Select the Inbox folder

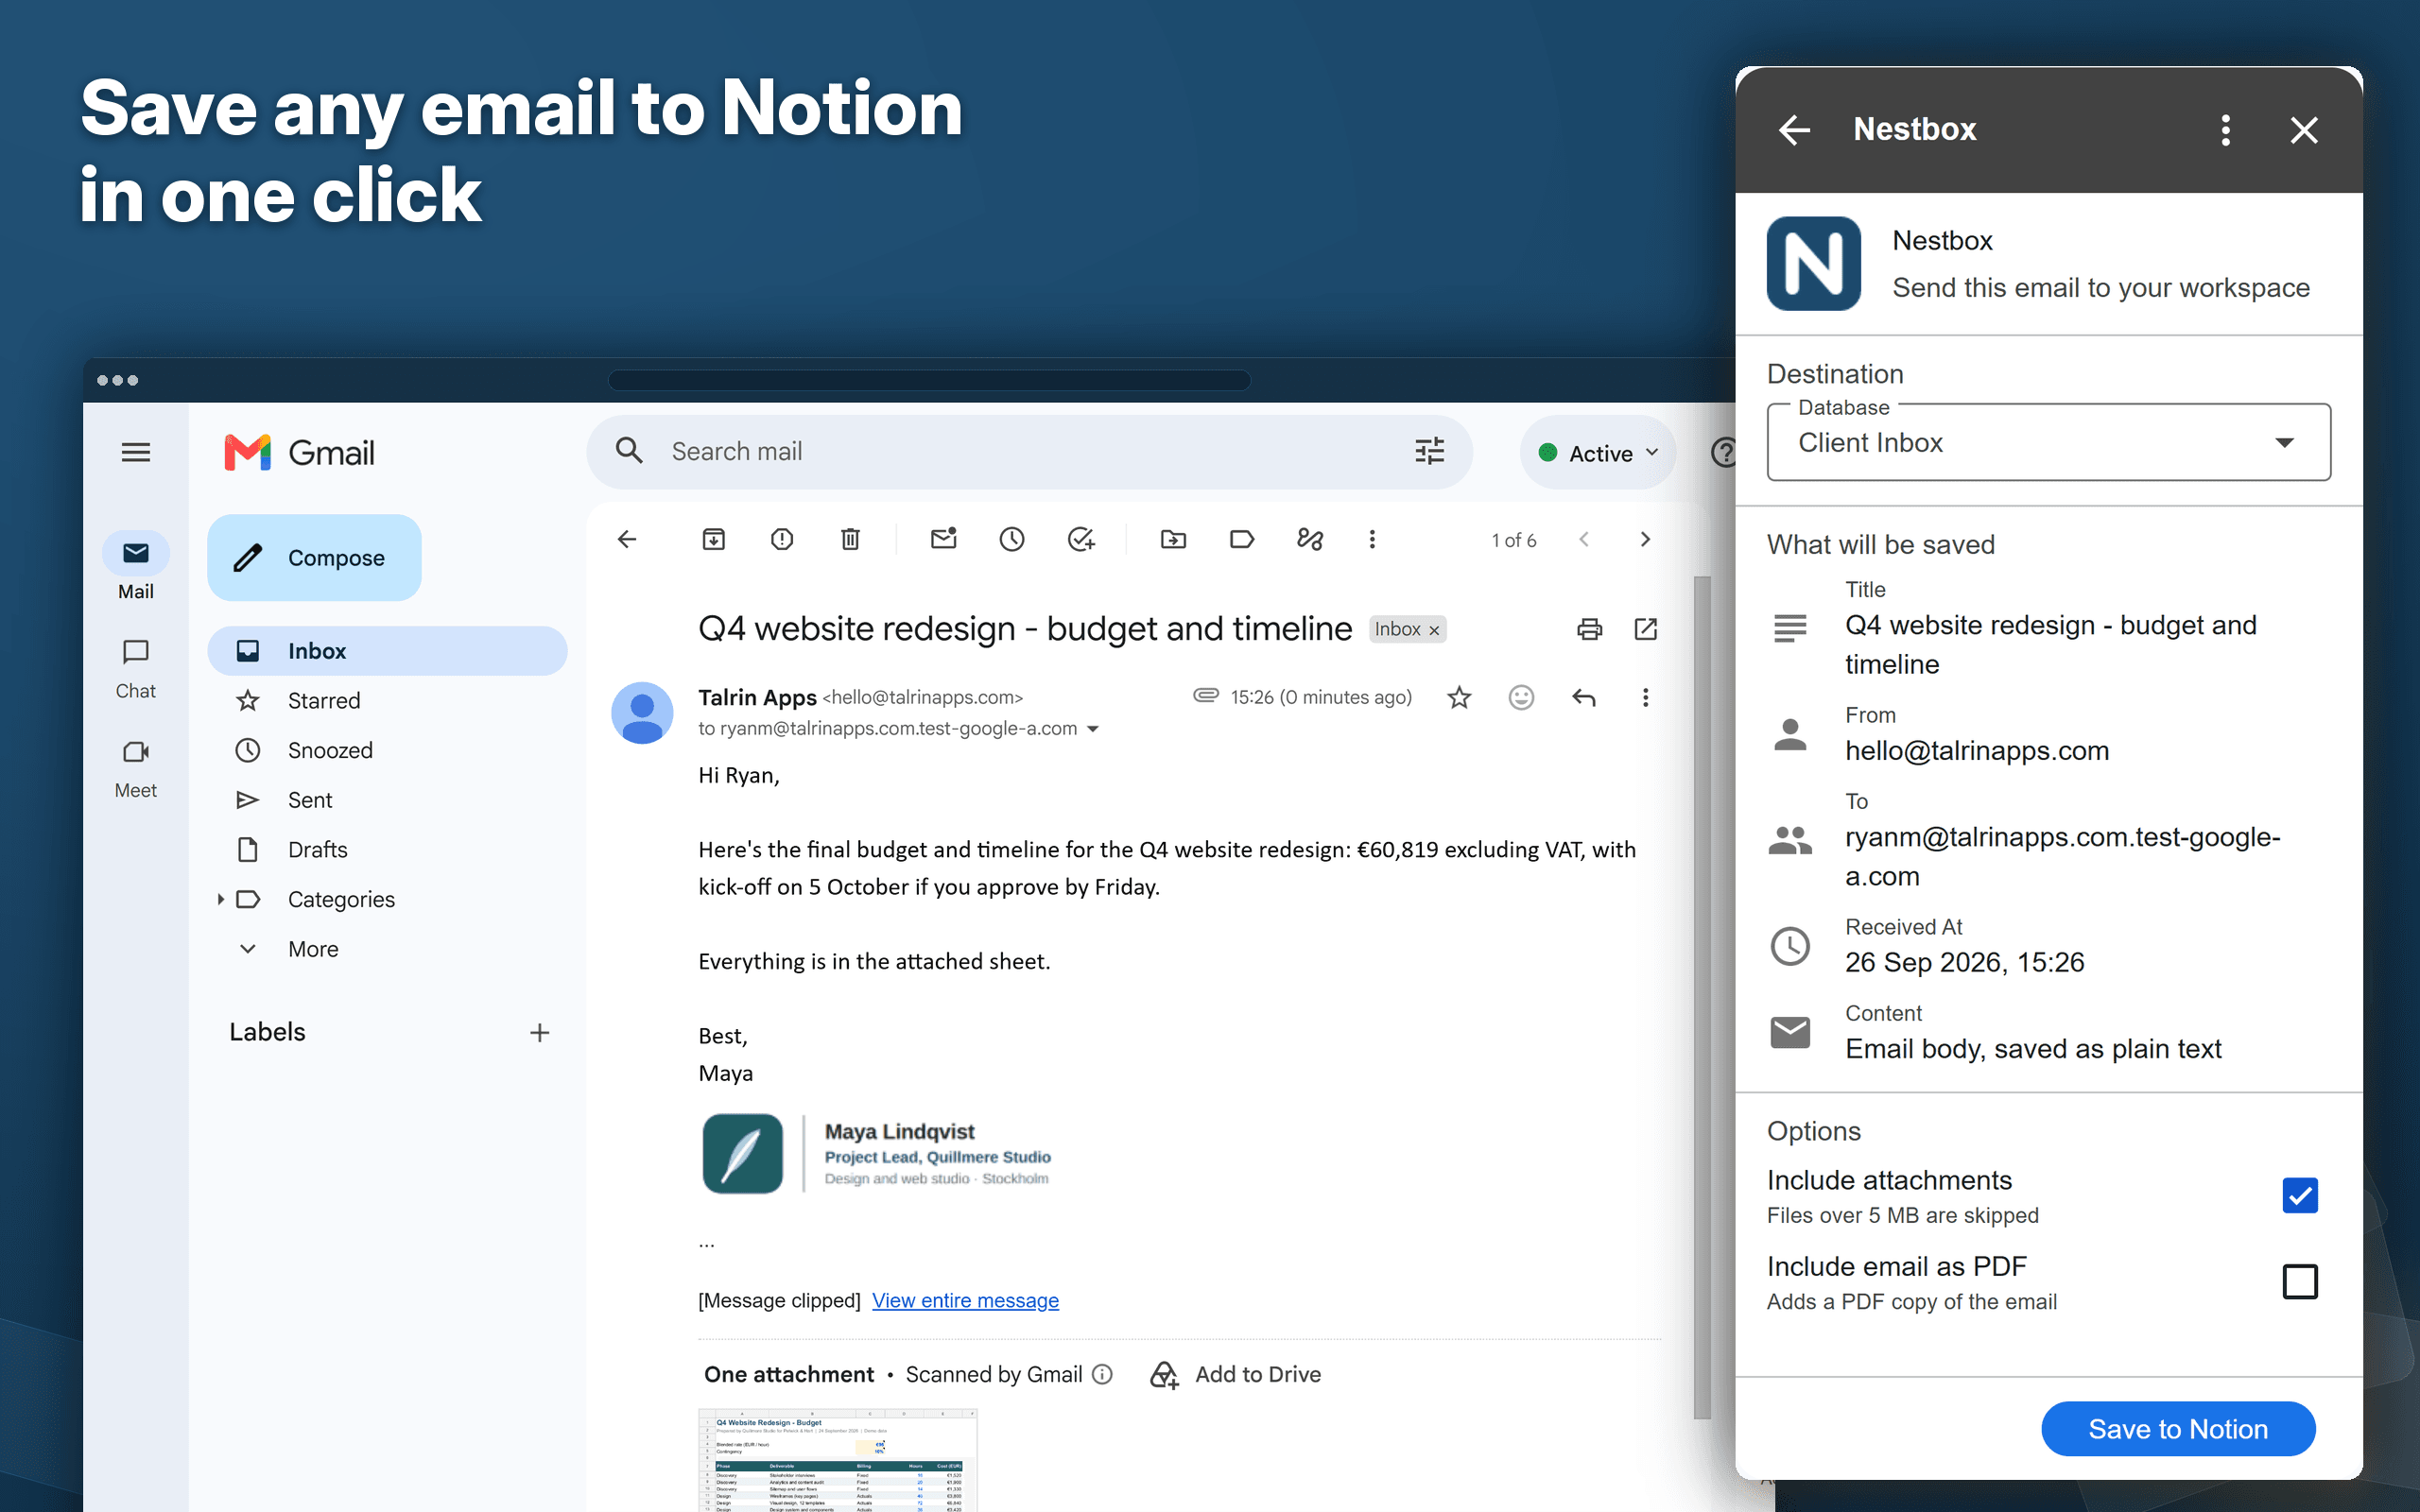pyautogui.click(x=387, y=651)
